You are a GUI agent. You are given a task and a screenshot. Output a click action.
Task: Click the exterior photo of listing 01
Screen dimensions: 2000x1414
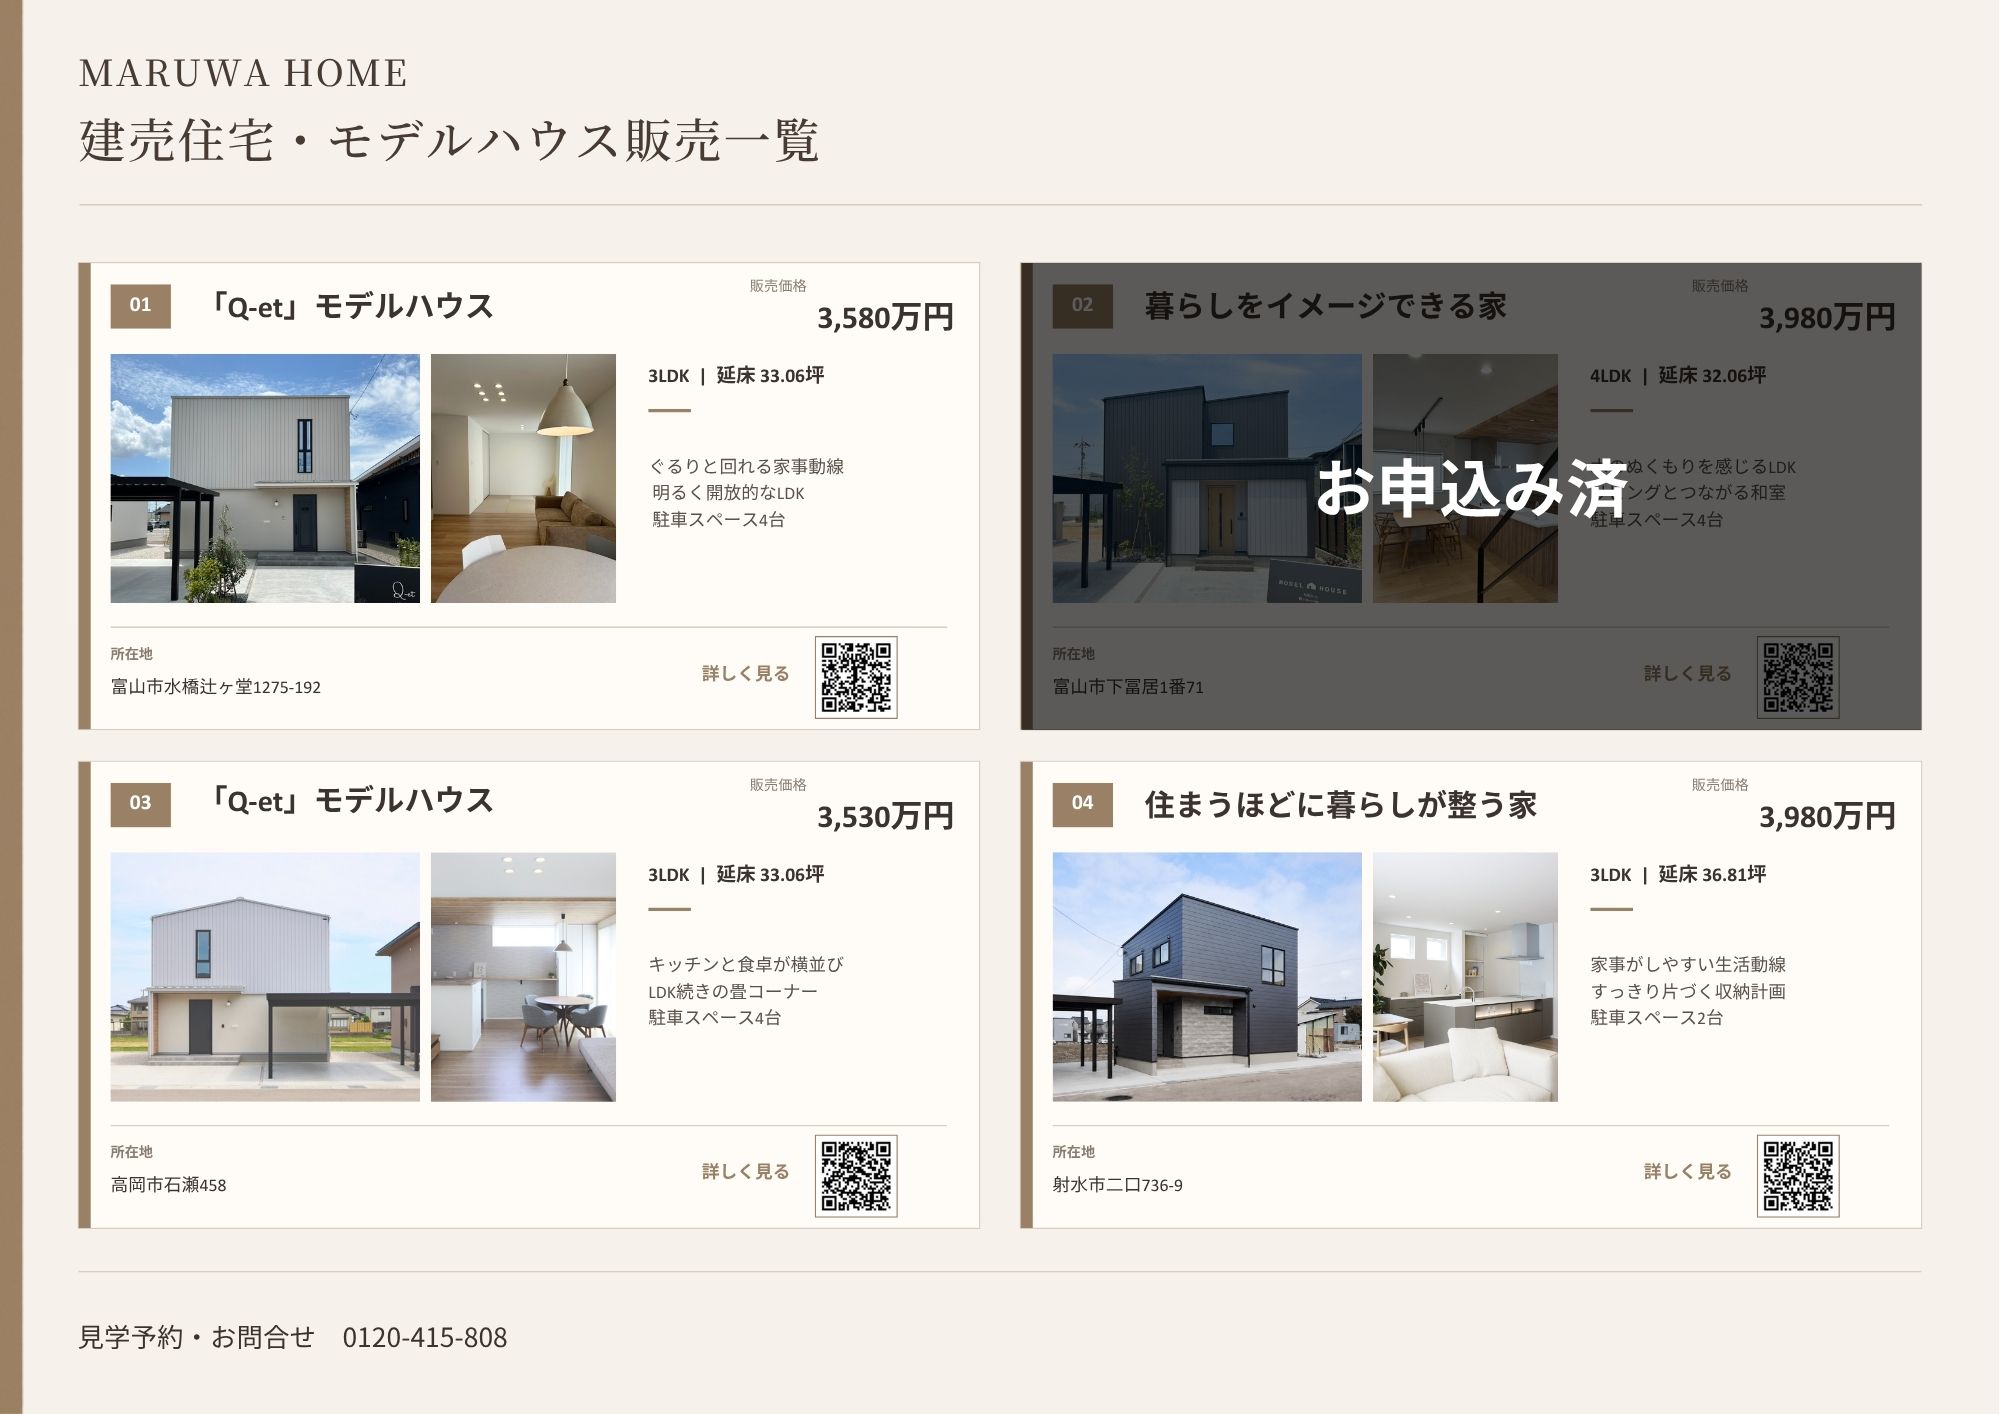(x=265, y=478)
